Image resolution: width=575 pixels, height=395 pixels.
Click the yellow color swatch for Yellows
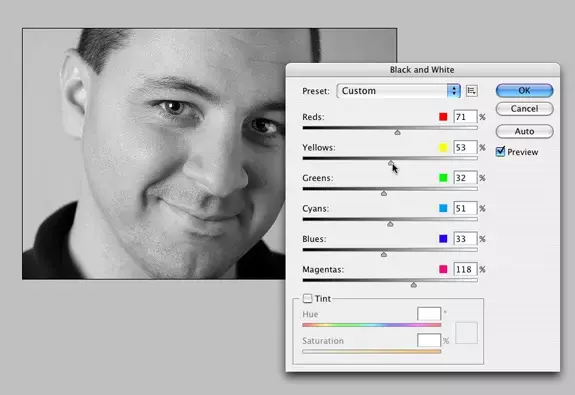pos(443,147)
